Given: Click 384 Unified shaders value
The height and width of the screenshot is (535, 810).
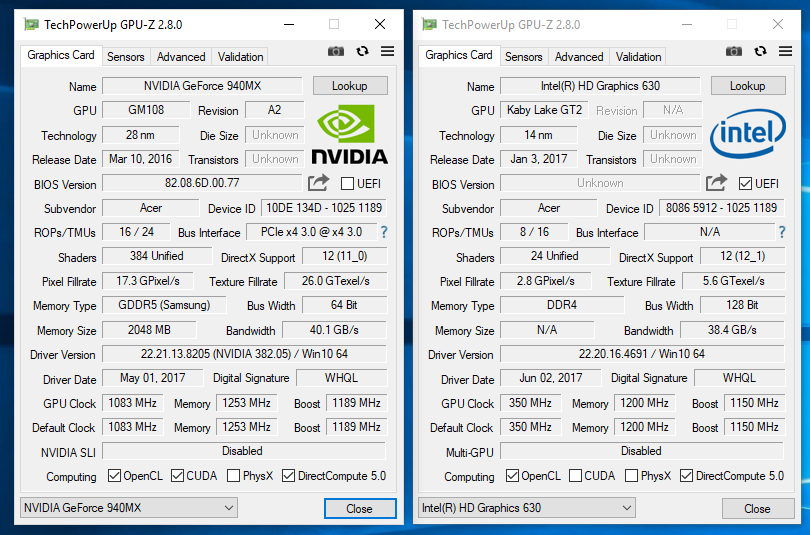Looking at the screenshot, I should point(157,256).
